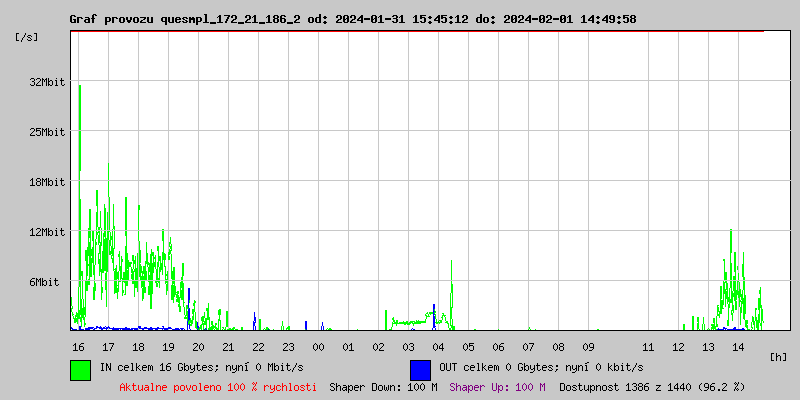
Task: Click the red 'Aktualne povoleno 100 % rychlosti' text
Action: point(218,386)
